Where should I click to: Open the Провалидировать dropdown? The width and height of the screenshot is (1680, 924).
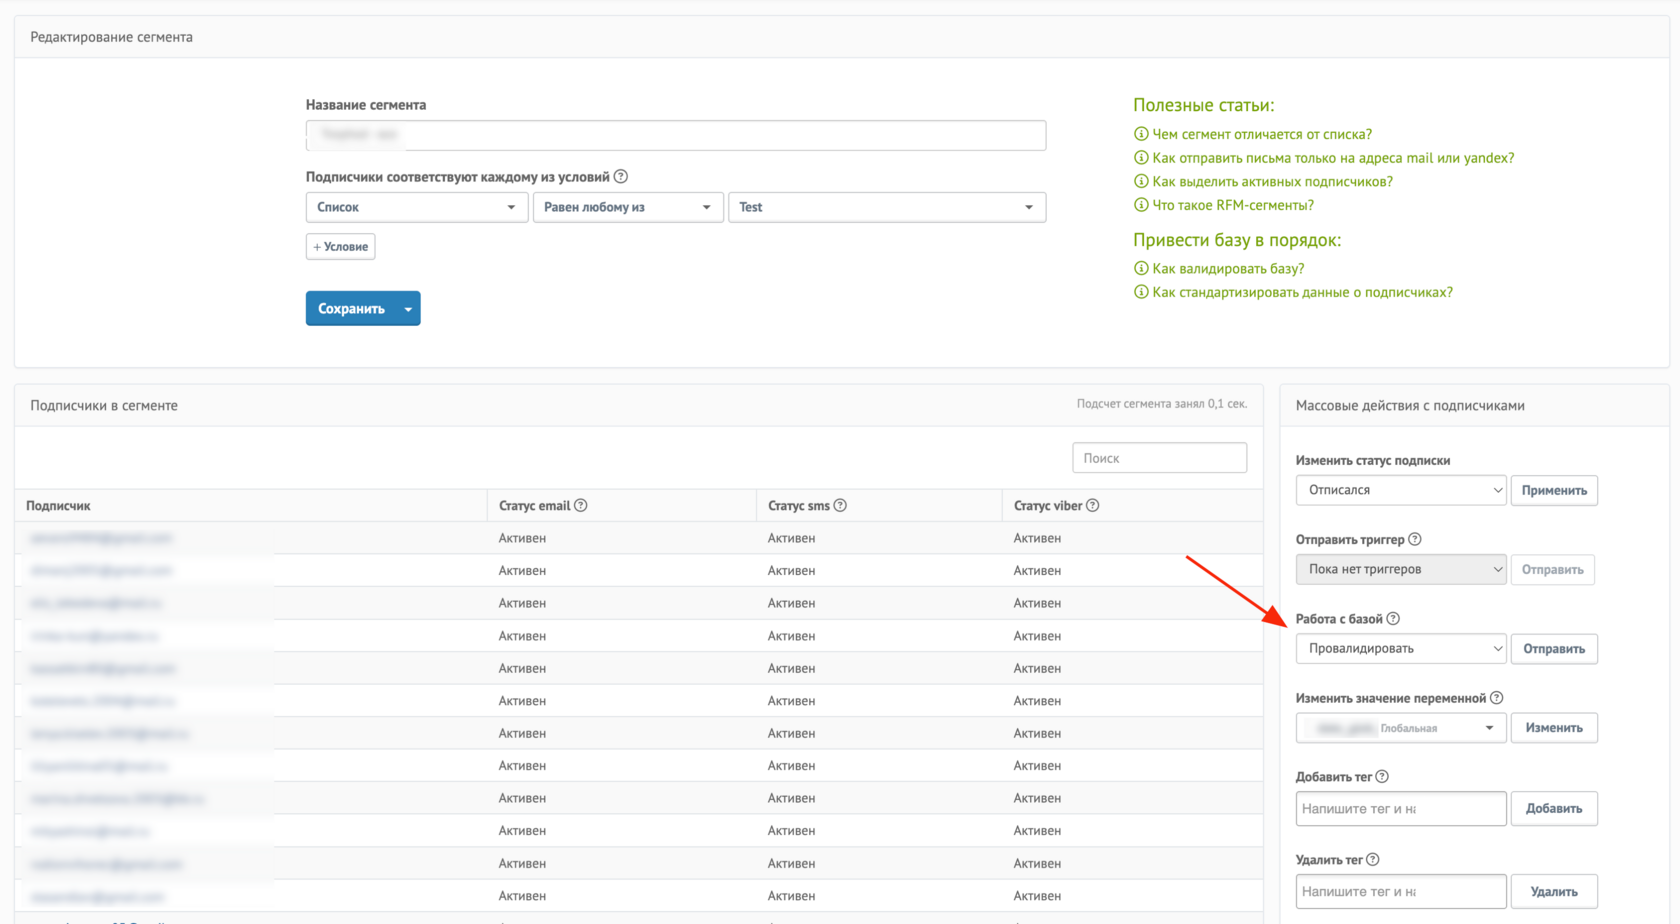pyautogui.click(x=1401, y=648)
